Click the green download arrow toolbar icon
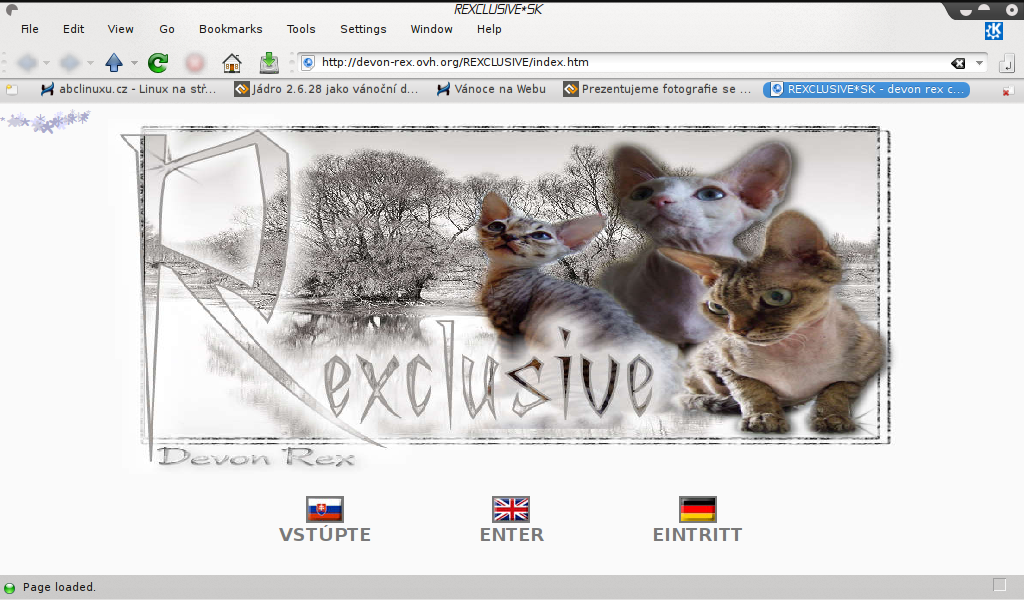The image size is (1024, 600). 269,63
